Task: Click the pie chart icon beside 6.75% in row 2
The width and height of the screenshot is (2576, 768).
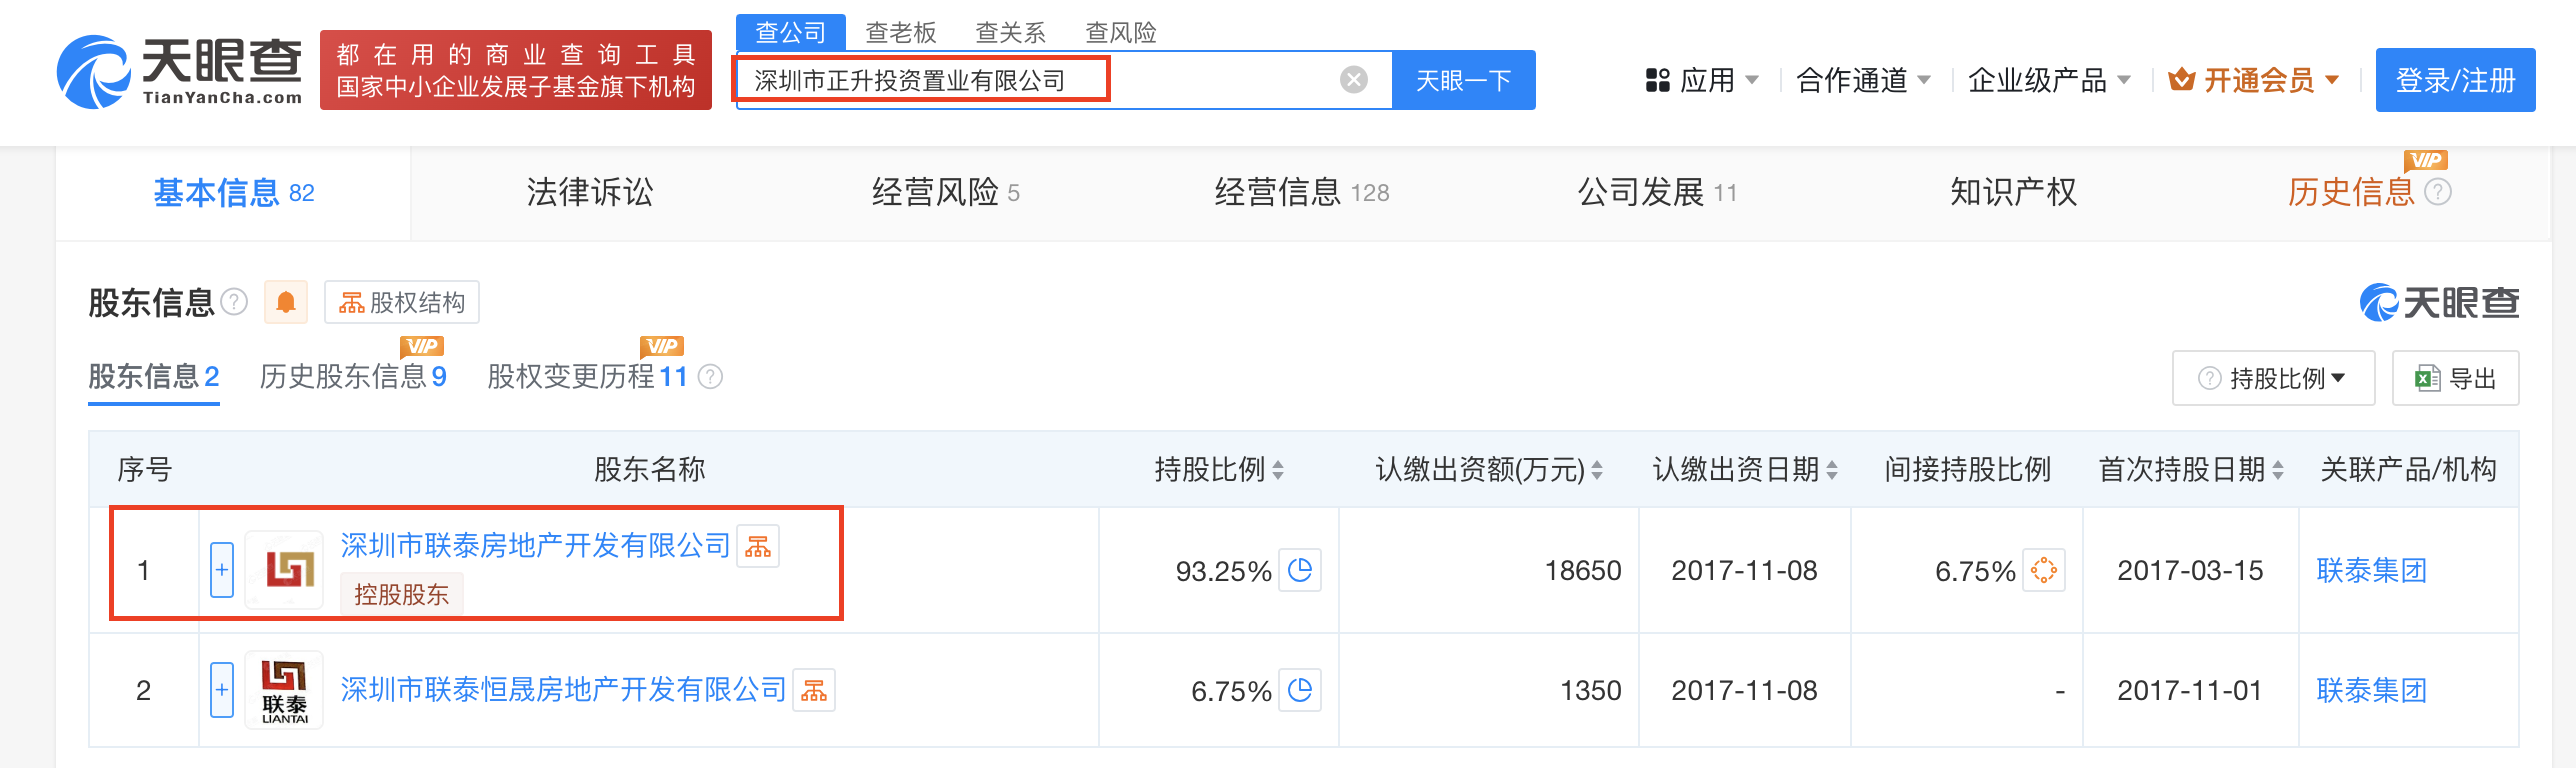Action: [1300, 690]
